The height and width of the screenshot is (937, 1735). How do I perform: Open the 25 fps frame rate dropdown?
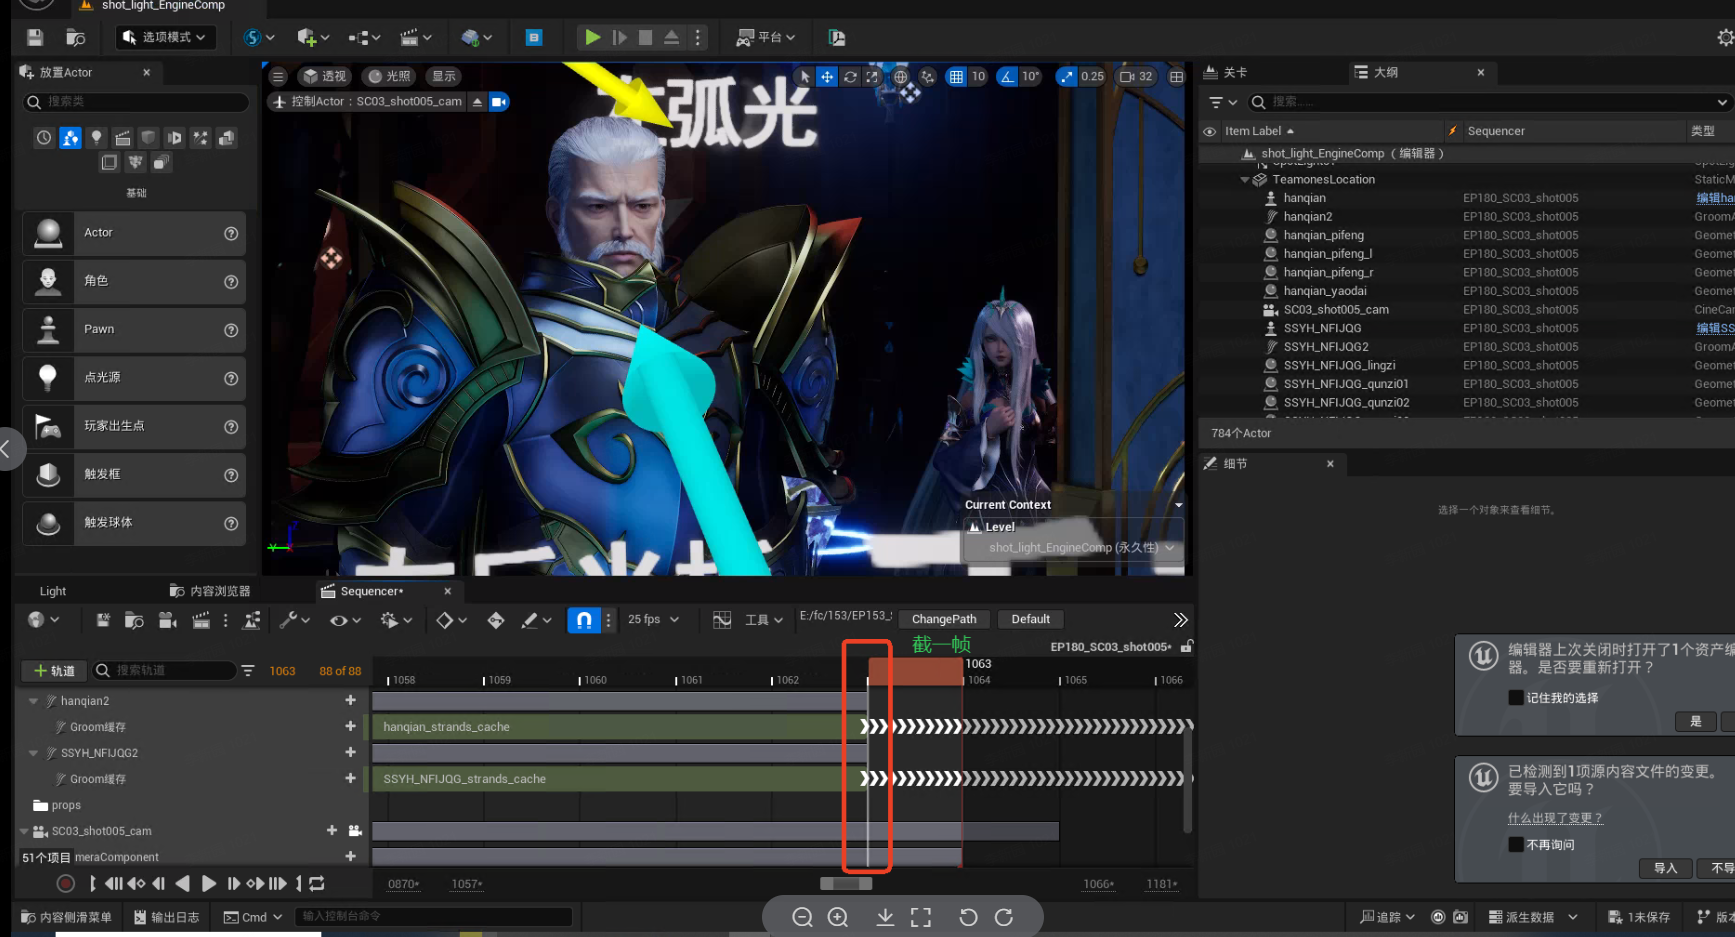(653, 620)
